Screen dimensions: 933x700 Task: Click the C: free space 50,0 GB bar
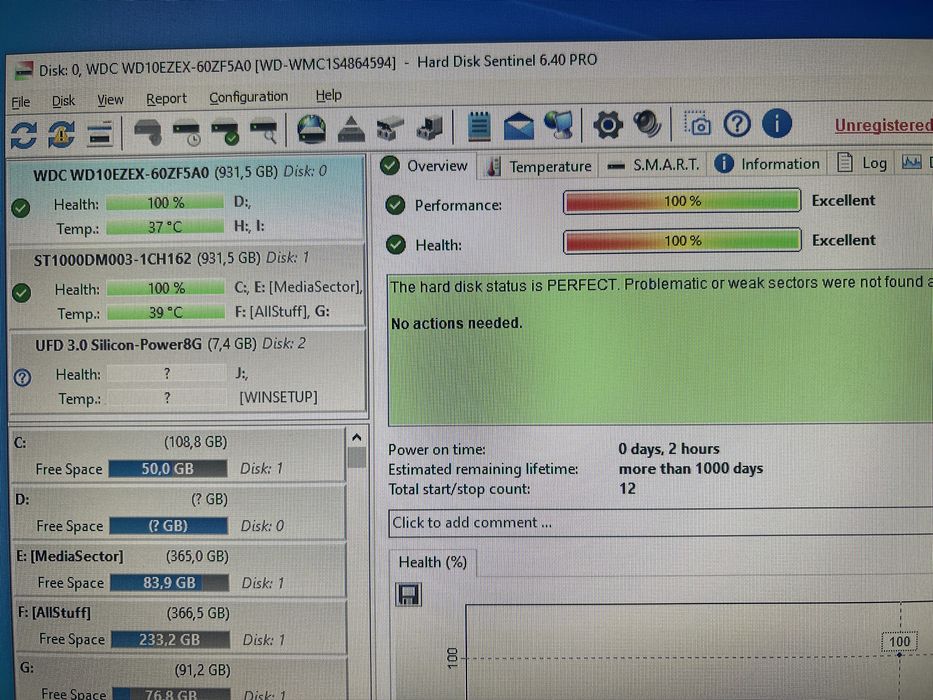click(168, 468)
